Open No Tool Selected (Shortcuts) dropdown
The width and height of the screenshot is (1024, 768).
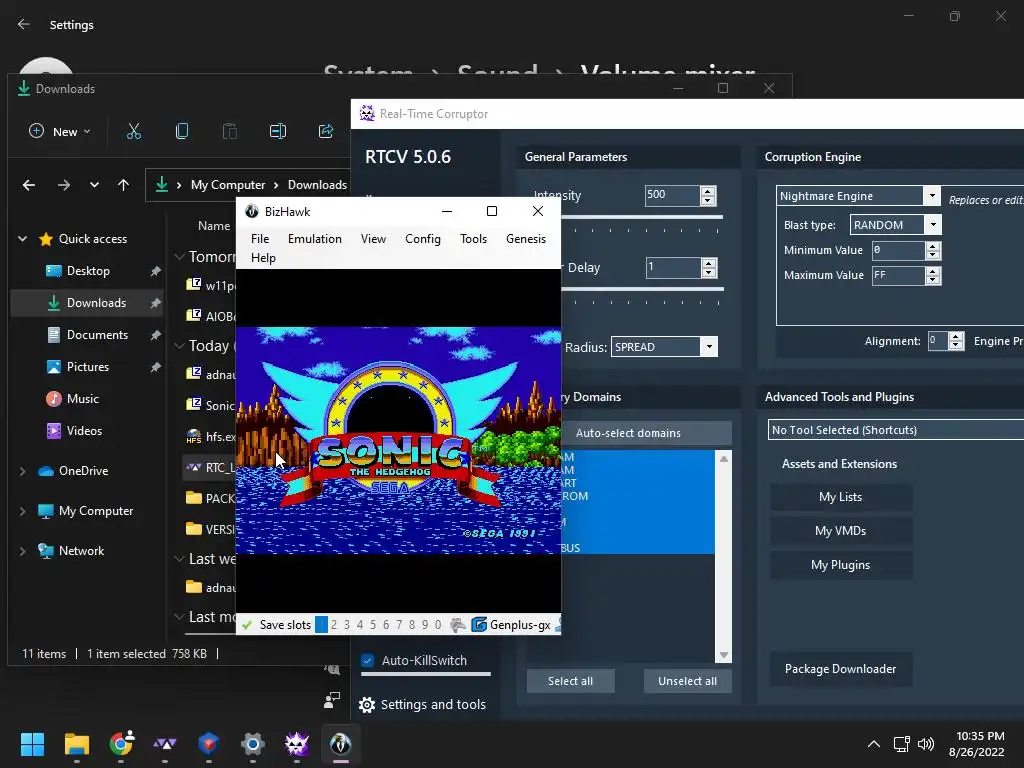(x=895, y=430)
